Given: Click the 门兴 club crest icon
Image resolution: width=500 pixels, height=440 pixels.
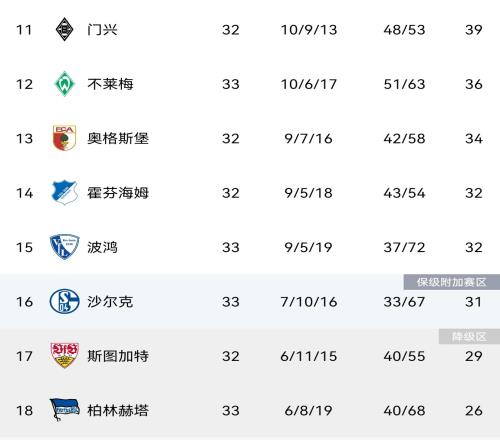Looking at the screenshot, I should pyautogui.click(x=64, y=30).
